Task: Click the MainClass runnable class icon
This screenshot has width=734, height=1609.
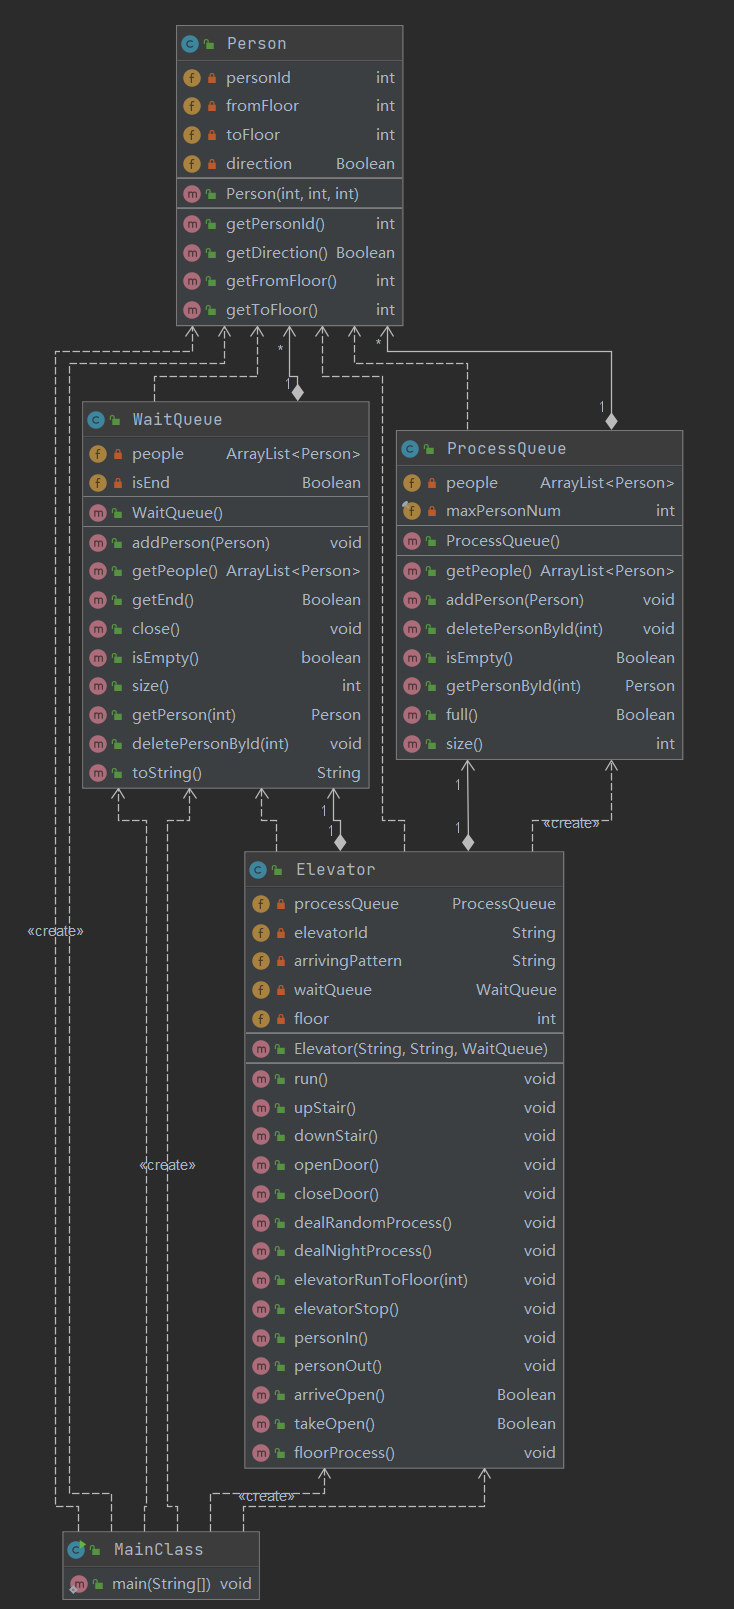Action: (x=76, y=1550)
